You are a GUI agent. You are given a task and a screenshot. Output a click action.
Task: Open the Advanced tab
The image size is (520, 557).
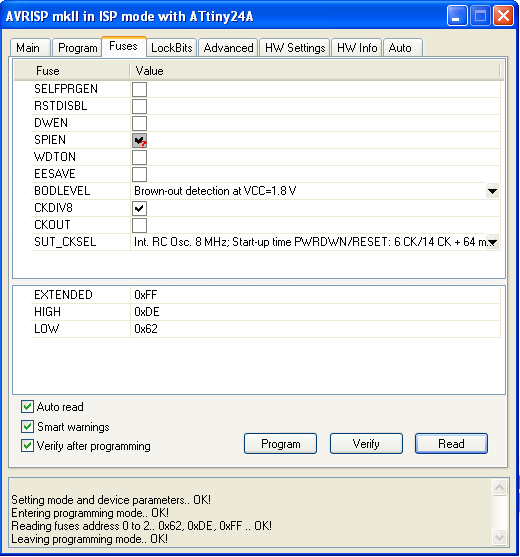(228, 48)
